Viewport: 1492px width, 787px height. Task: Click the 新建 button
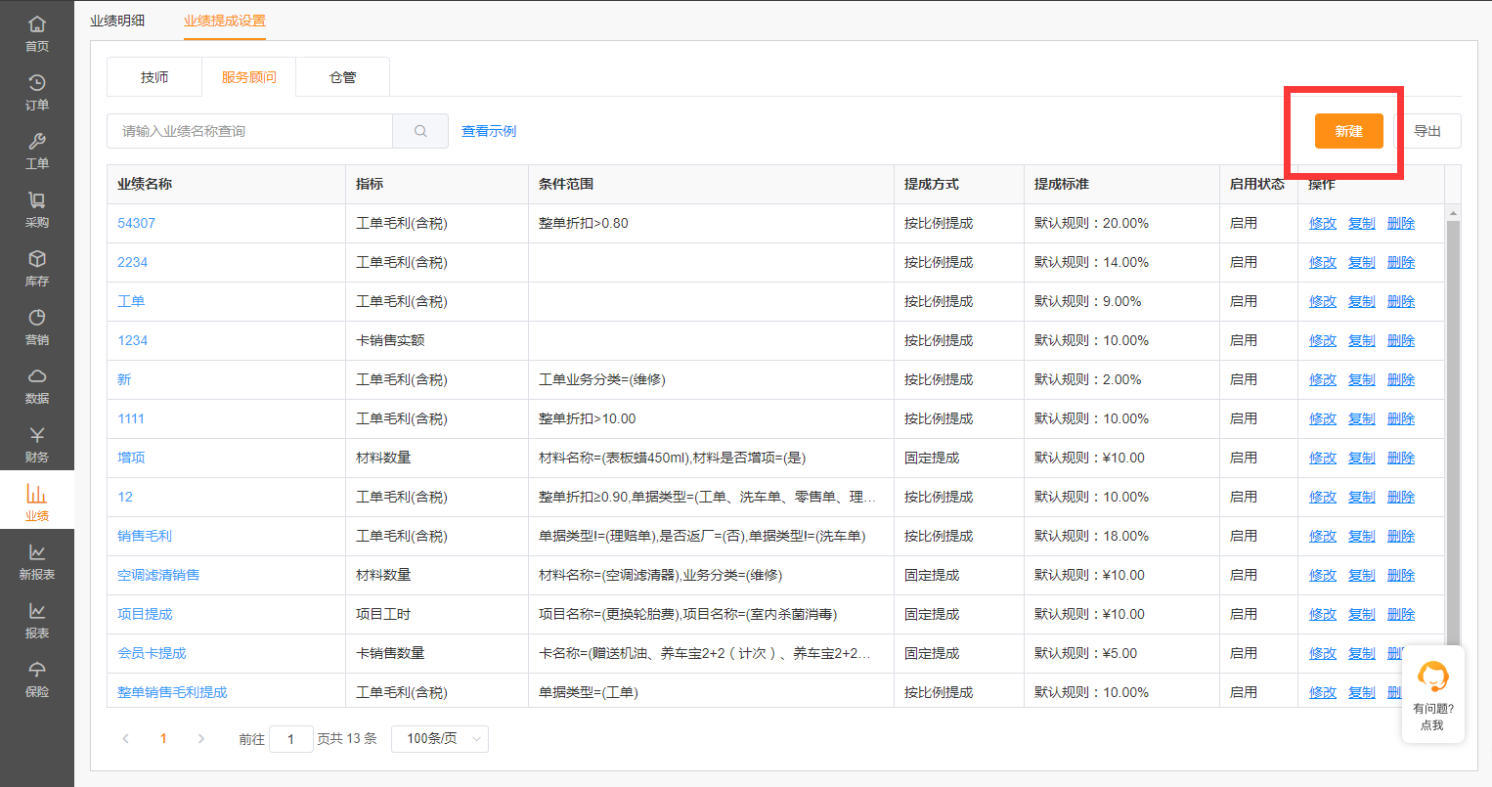coord(1349,131)
